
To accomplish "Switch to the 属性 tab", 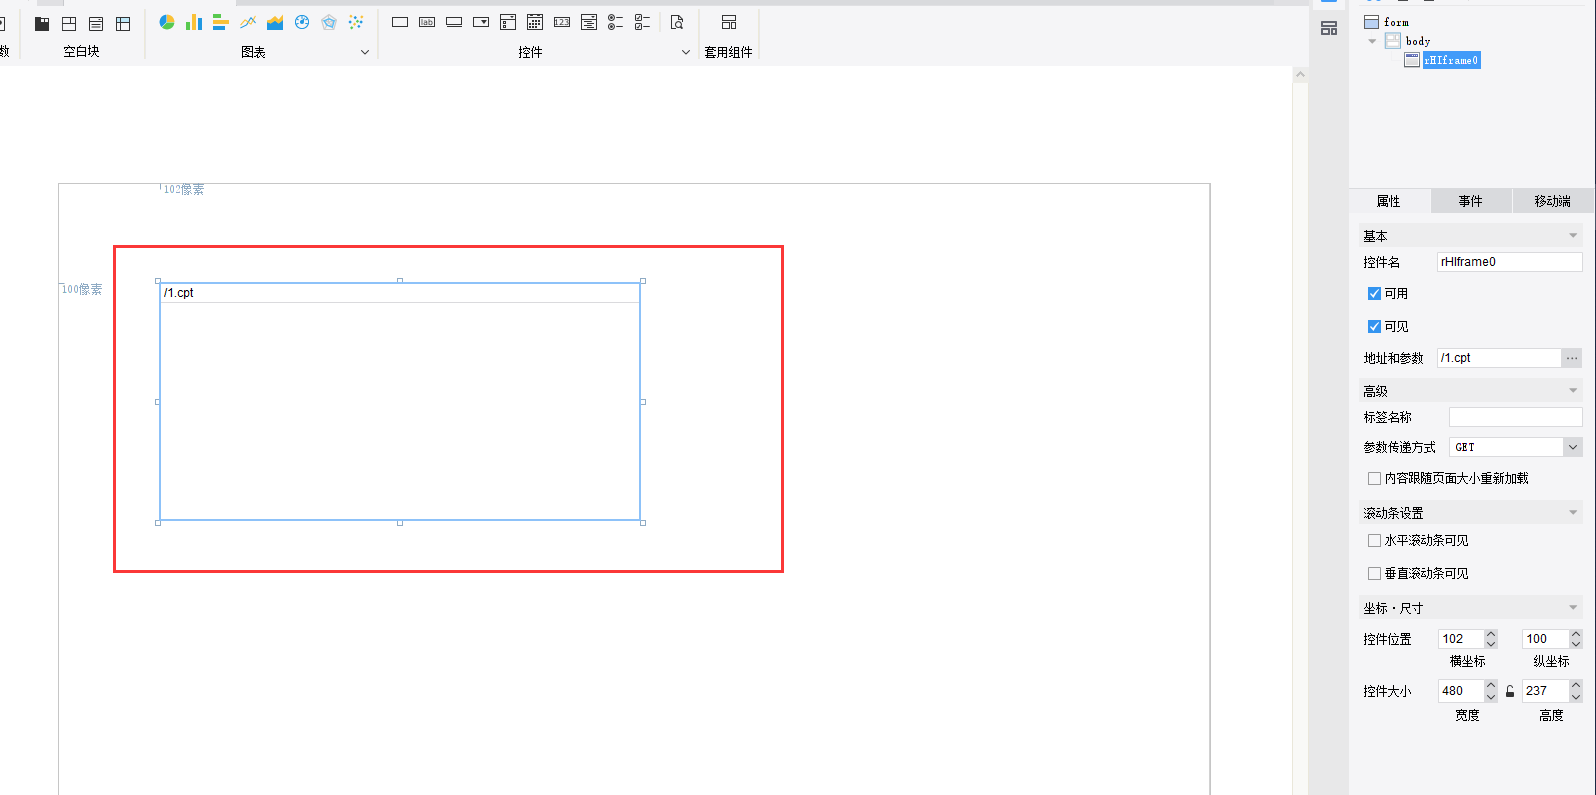I will point(1389,201).
